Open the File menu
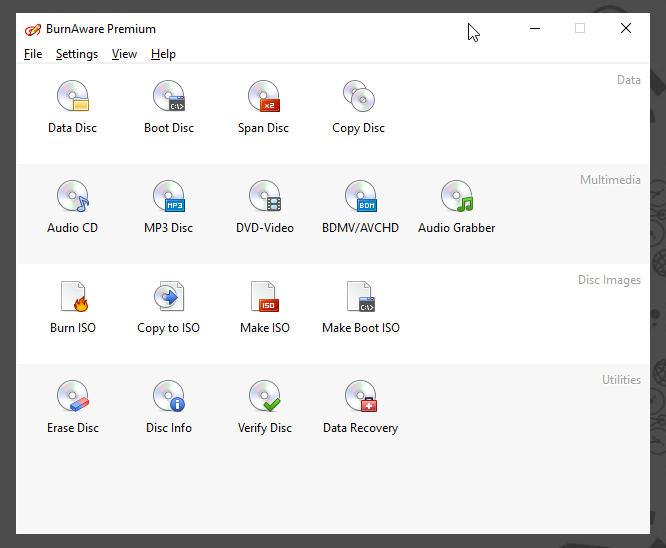 [33, 54]
